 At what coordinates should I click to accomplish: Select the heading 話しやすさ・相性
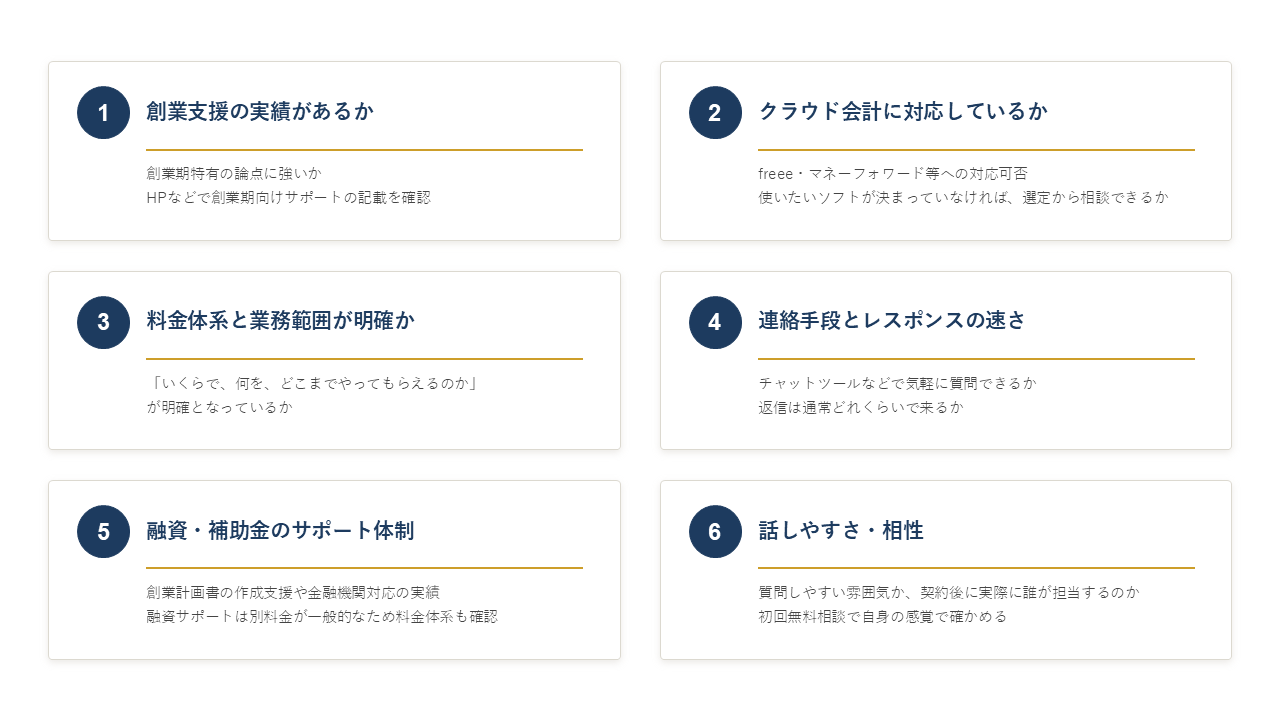click(x=841, y=530)
